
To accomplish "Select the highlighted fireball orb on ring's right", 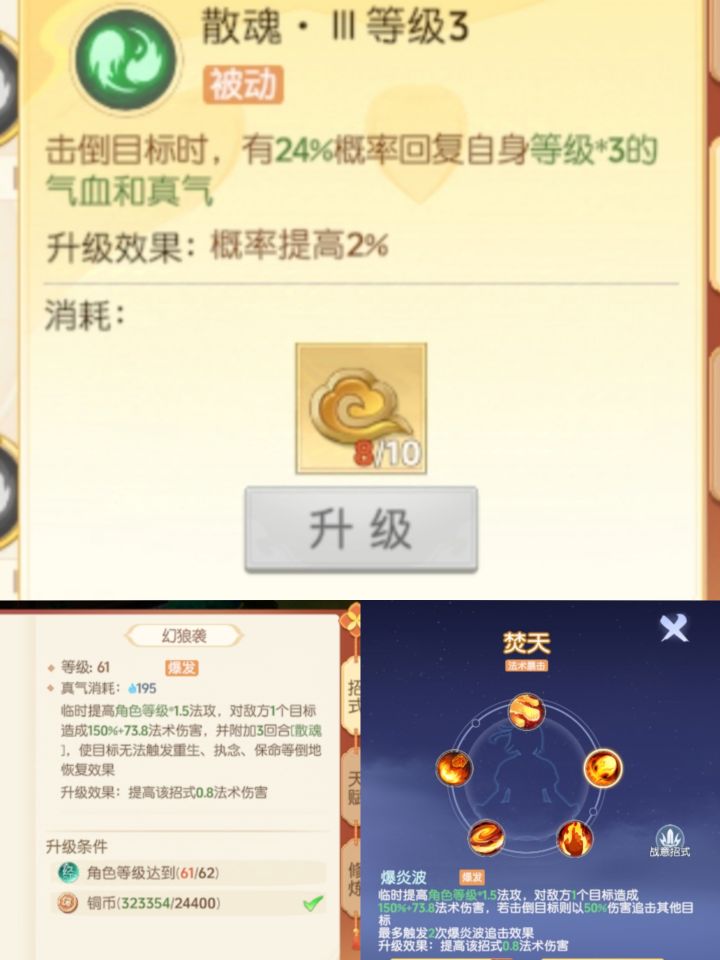I will tap(603, 768).
